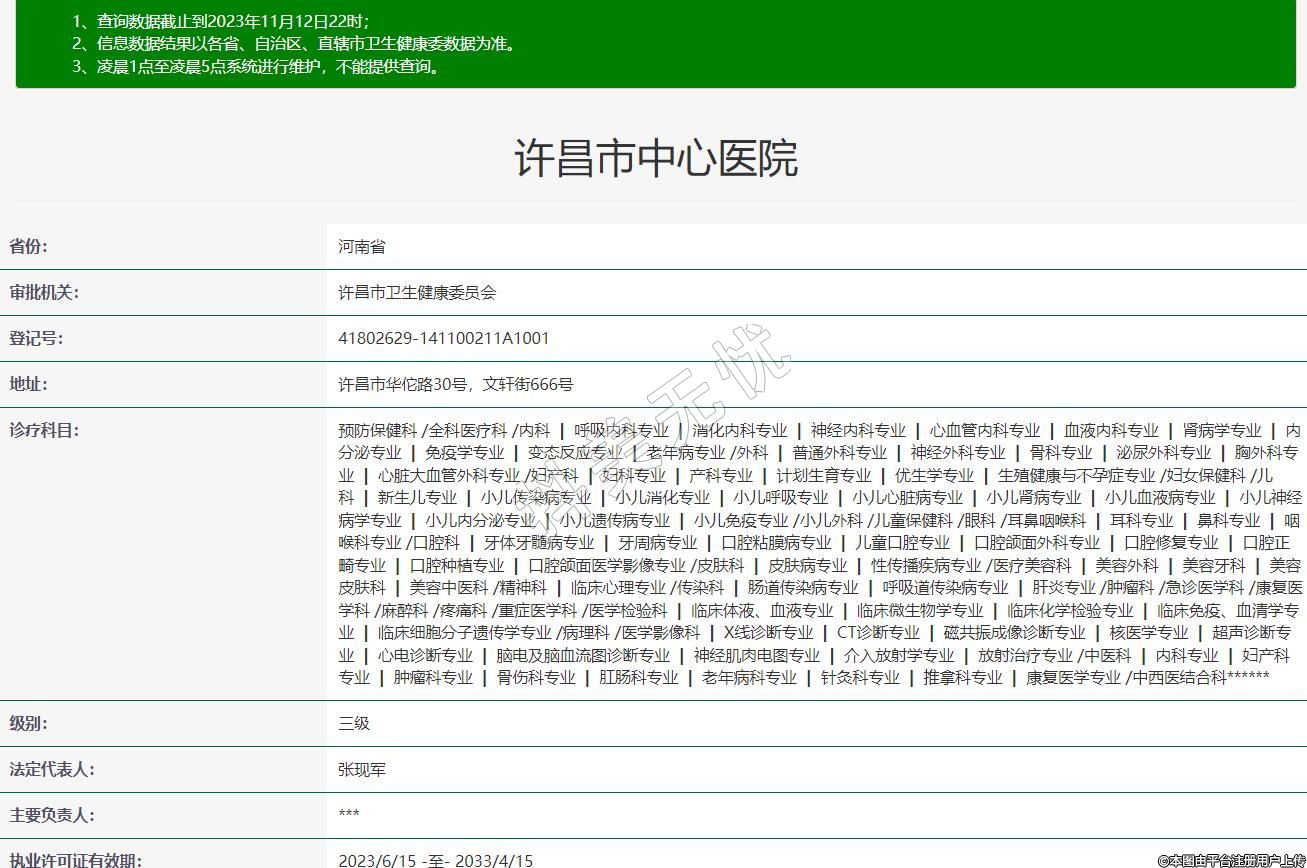Click the 三级 hospital level value

(354, 723)
